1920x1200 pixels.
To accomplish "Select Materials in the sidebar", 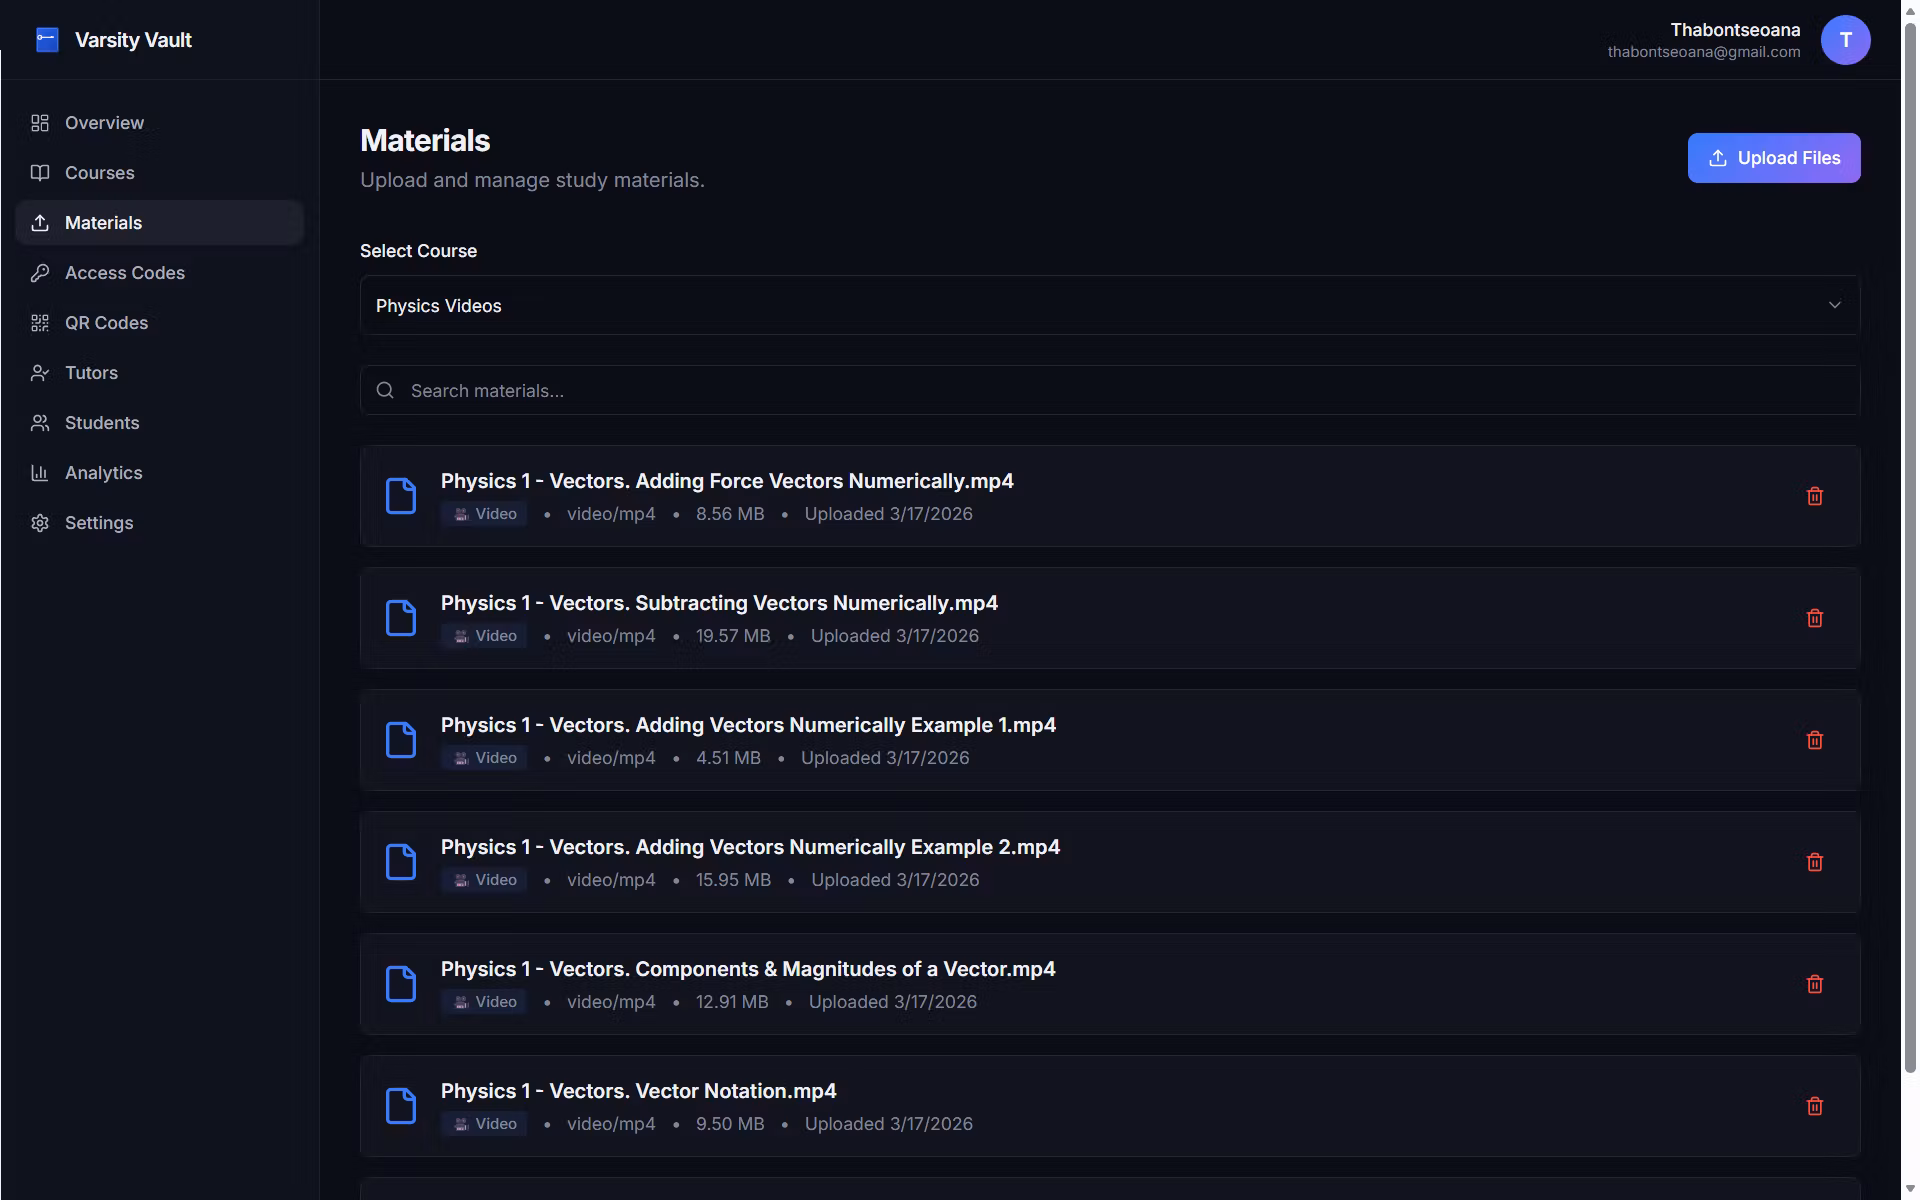I will (x=160, y=223).
